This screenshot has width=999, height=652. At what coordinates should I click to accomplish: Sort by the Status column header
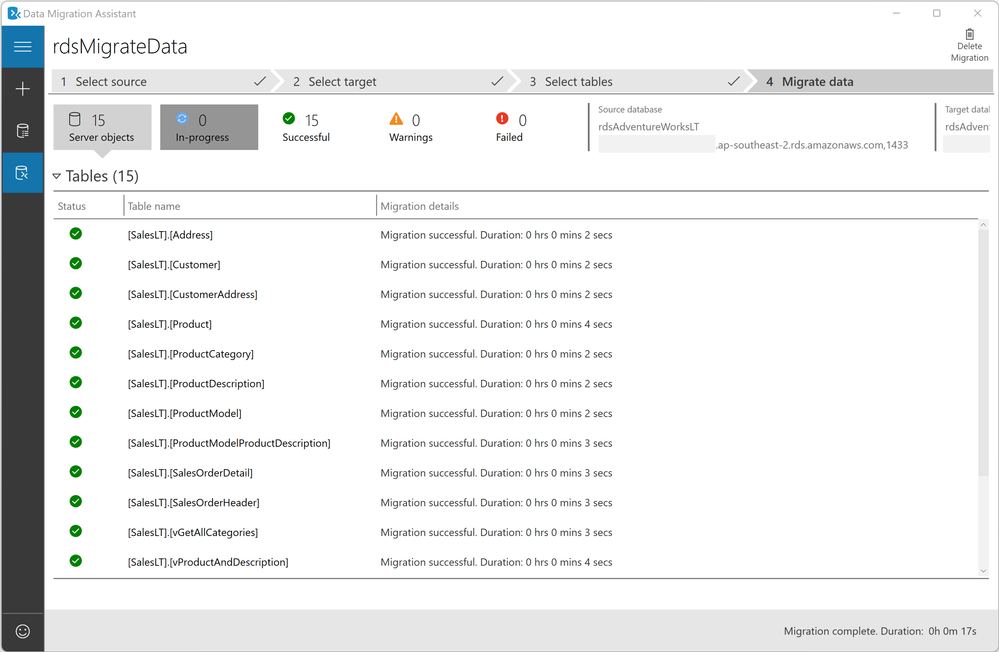coord(71,206)
